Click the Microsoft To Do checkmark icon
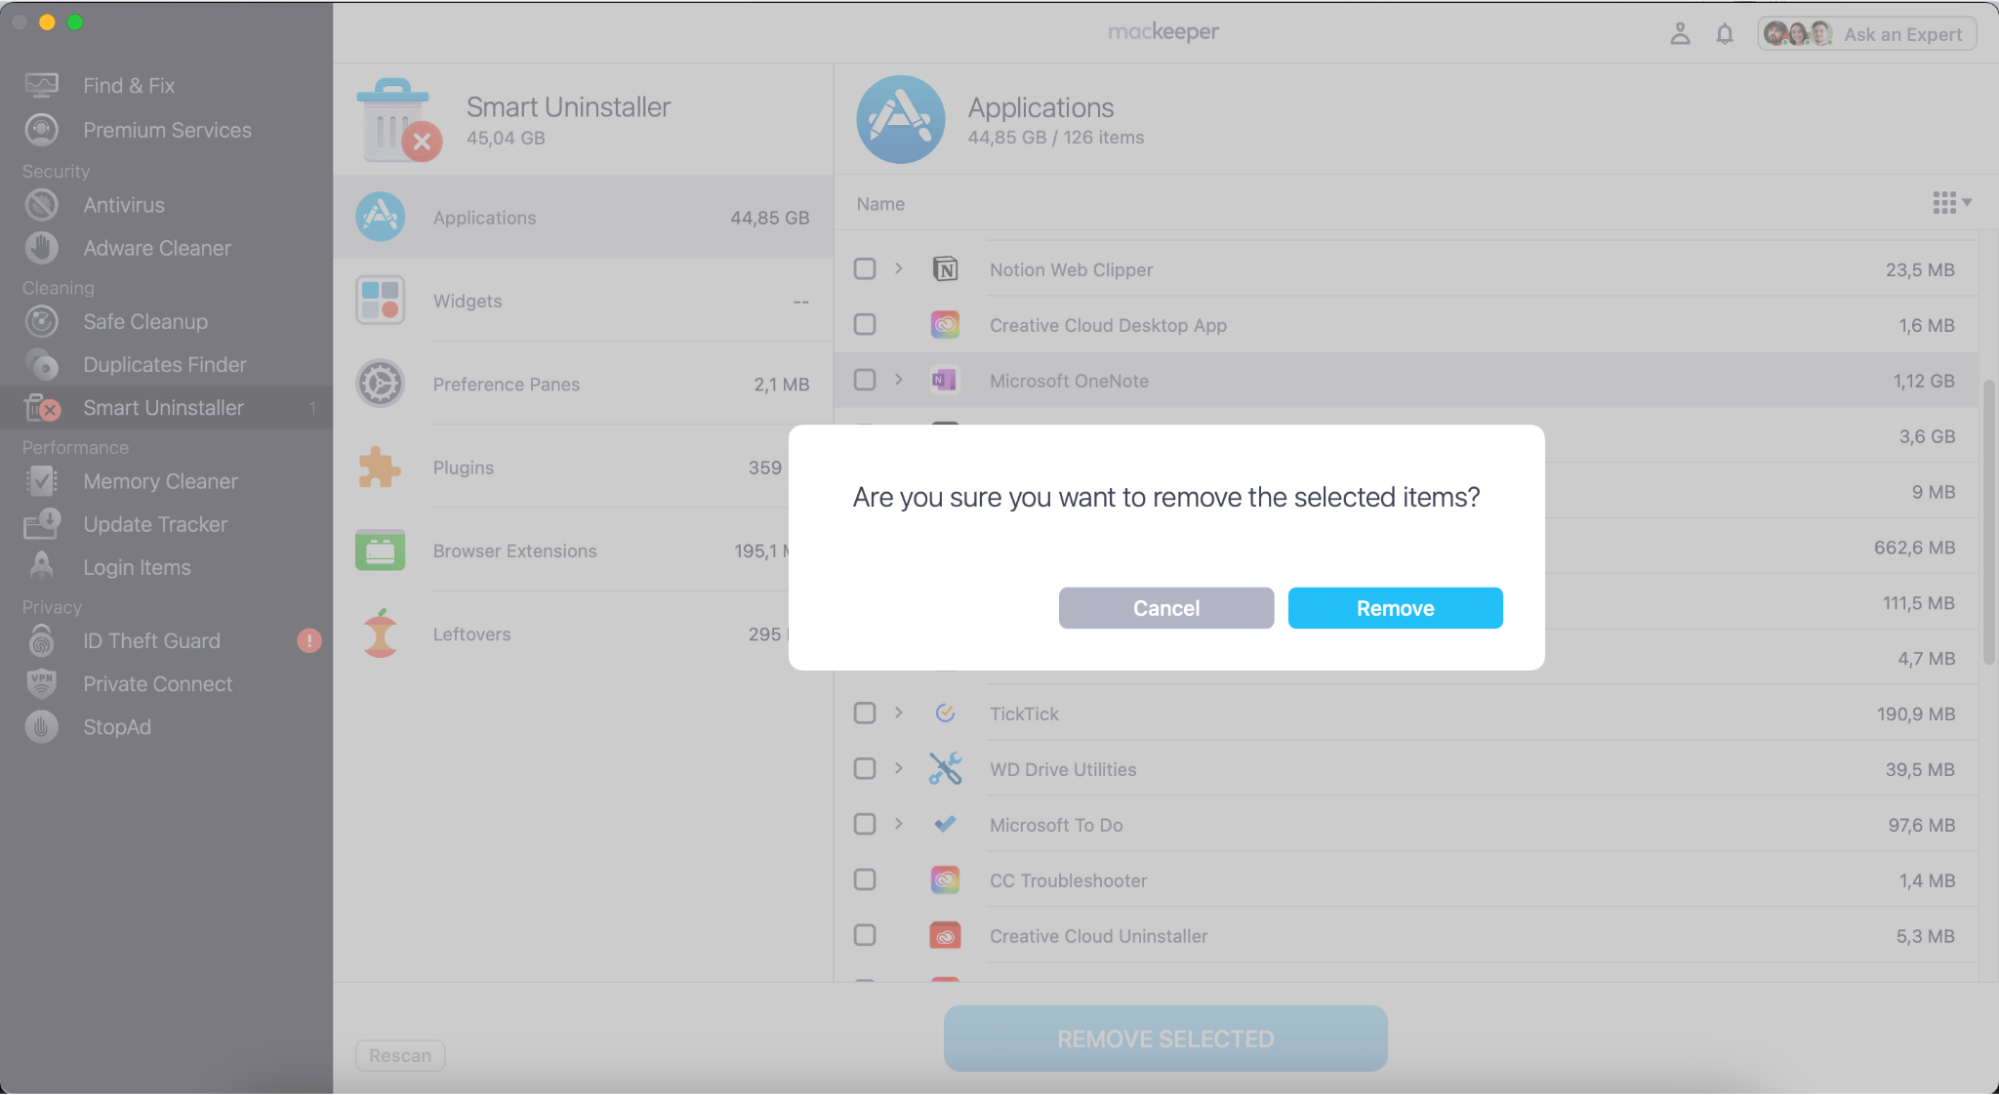Screen dimensions: 1999x1095 pos(945,824)
